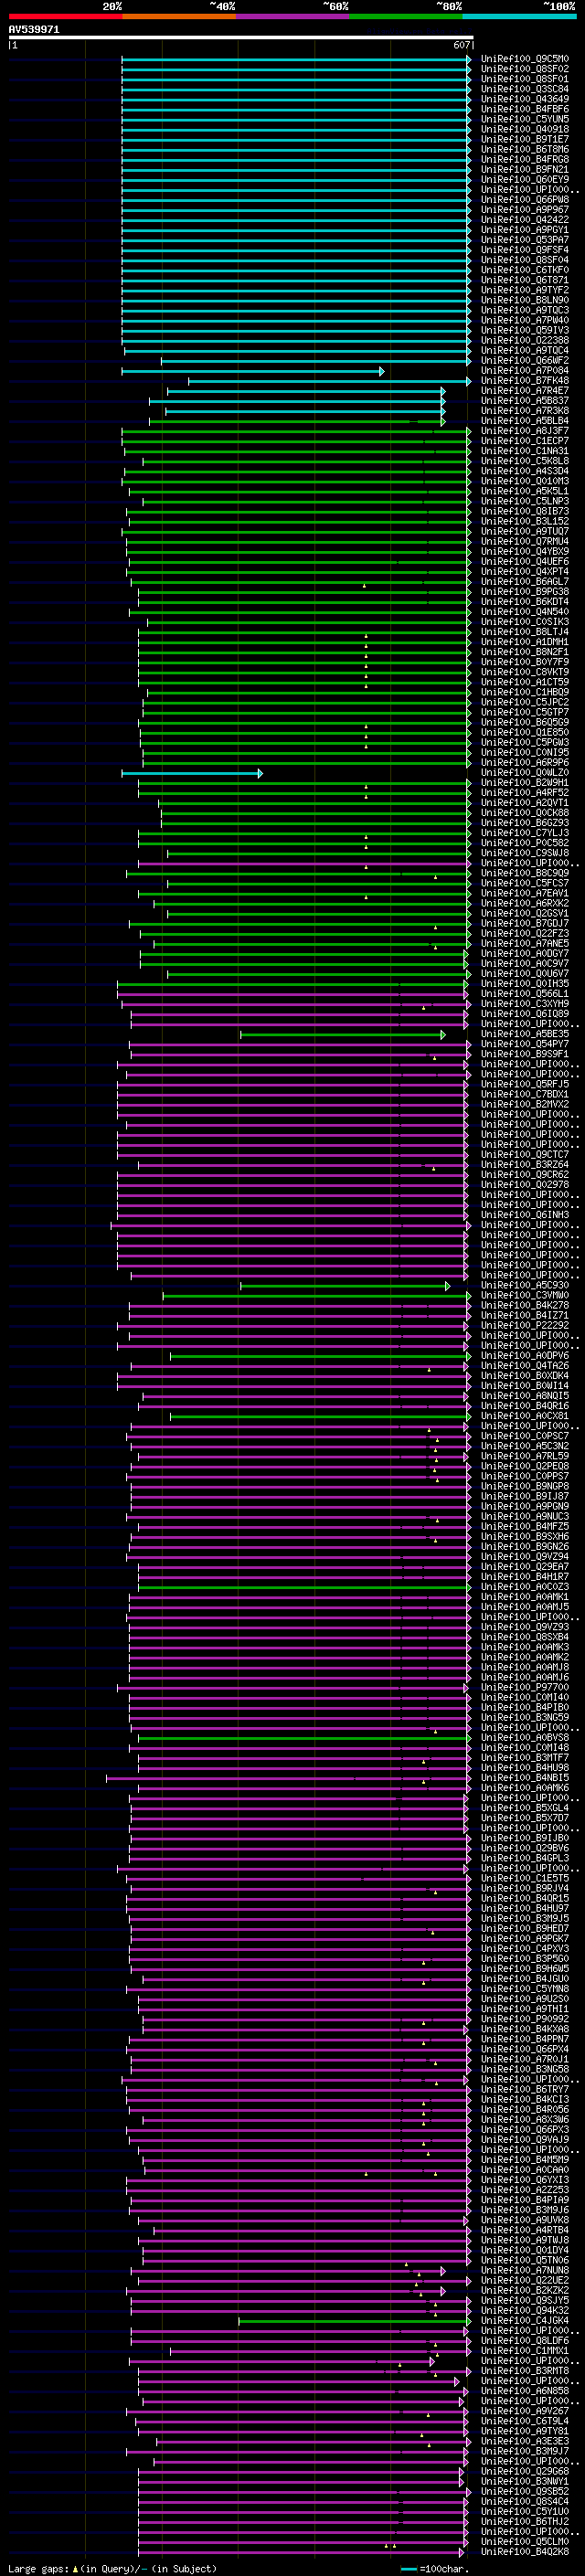The width and height of the screenshot is (585, 2576).
Task: Select the UniRef100_Q40918 label
Action: tap(525, 129)
